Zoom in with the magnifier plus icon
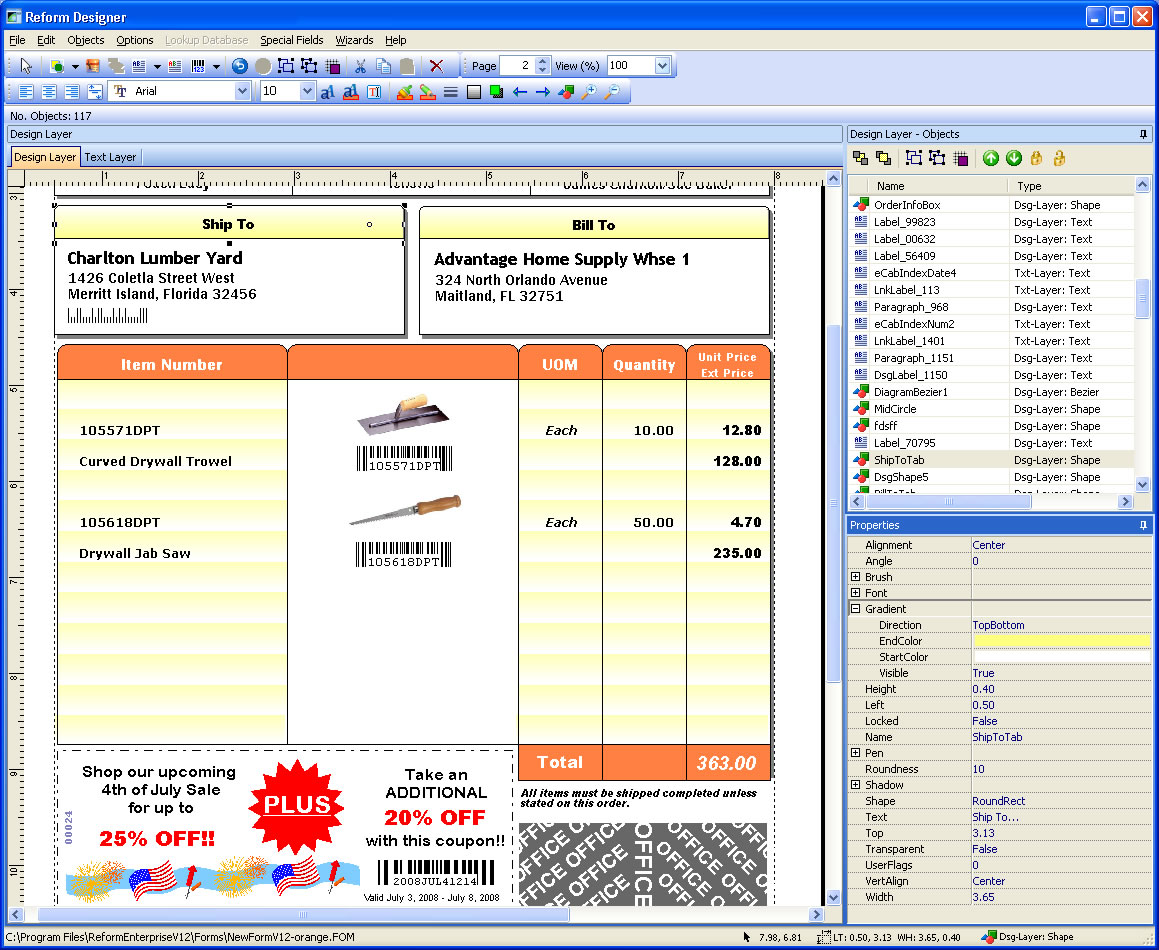The width and height of the screenshot is (1159, 950). [589, 92]
